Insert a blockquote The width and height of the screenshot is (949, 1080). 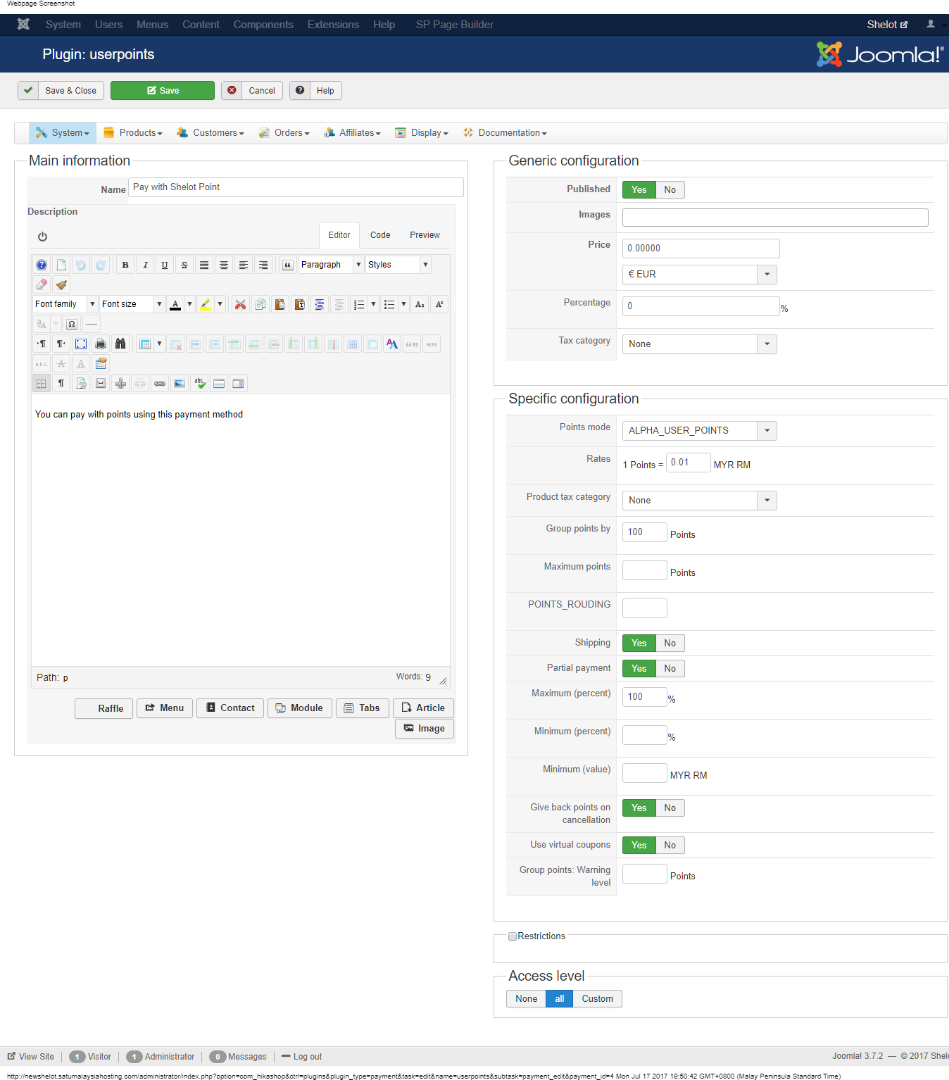(x=288, y=265)
